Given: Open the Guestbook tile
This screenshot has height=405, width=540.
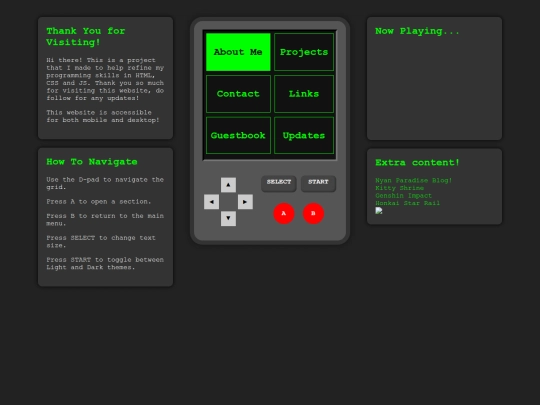Looking at the screenshot, I should click(x=238, y=135).
